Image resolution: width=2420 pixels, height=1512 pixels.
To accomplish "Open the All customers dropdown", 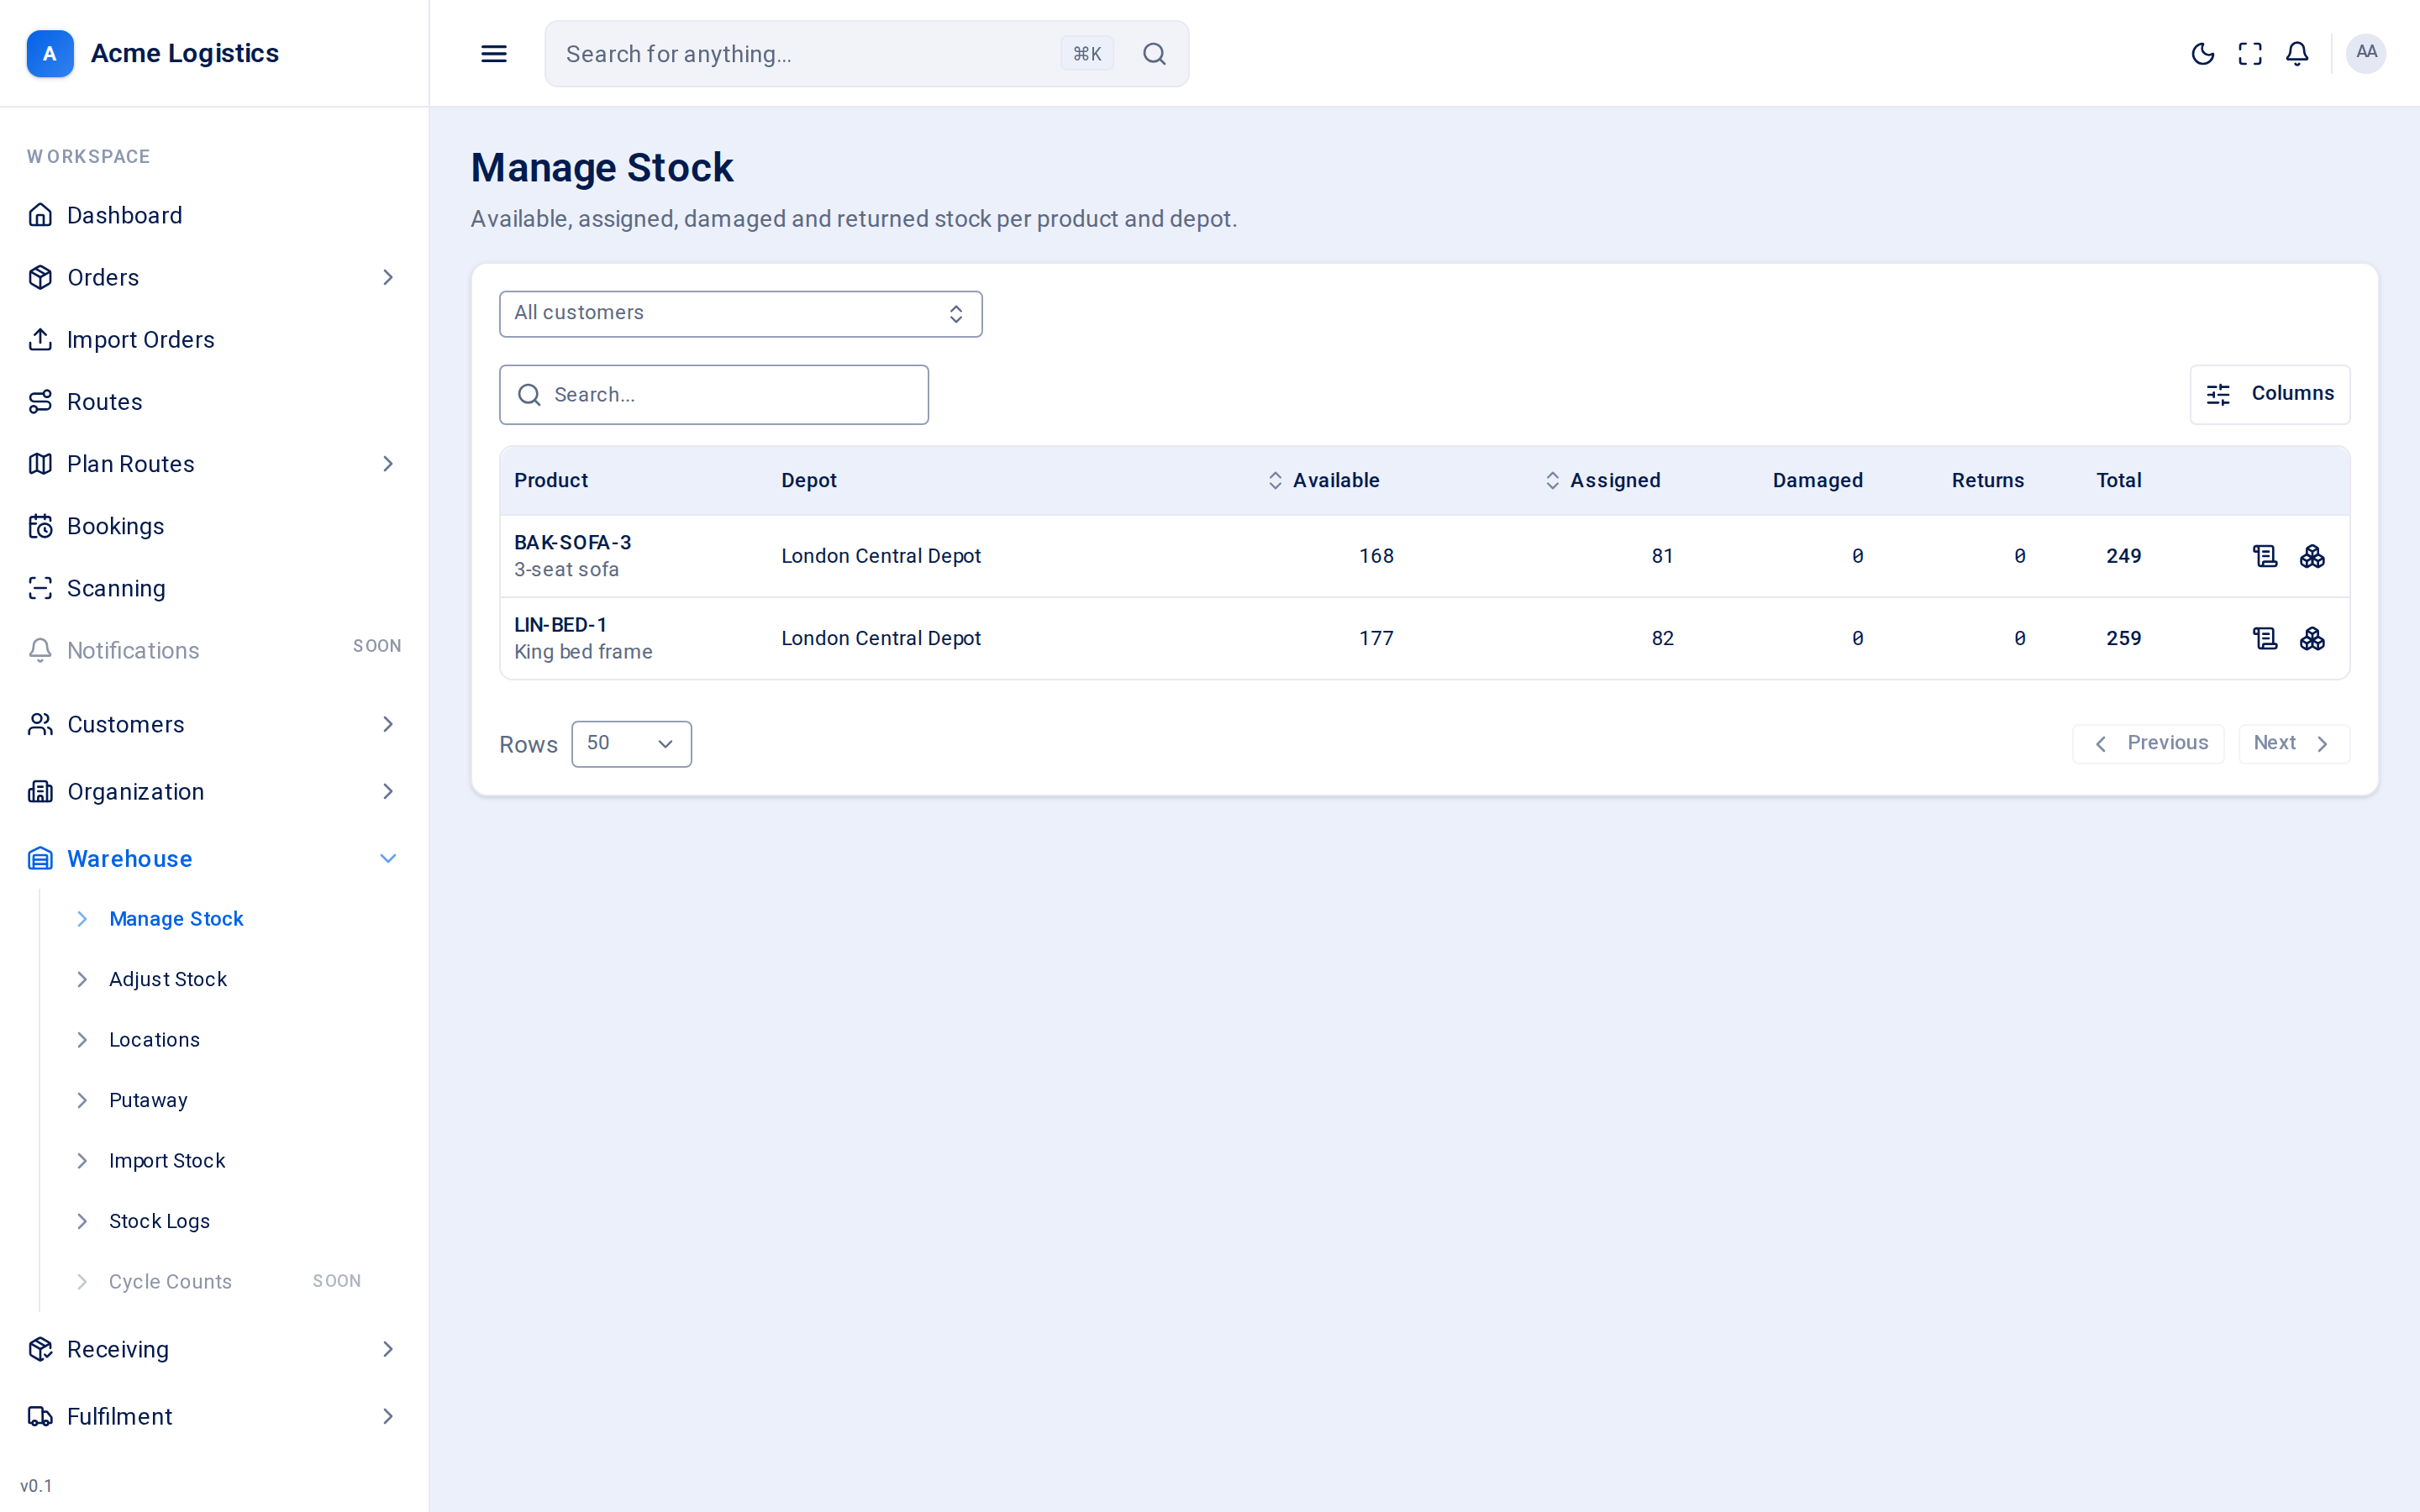I will (741, 314).
